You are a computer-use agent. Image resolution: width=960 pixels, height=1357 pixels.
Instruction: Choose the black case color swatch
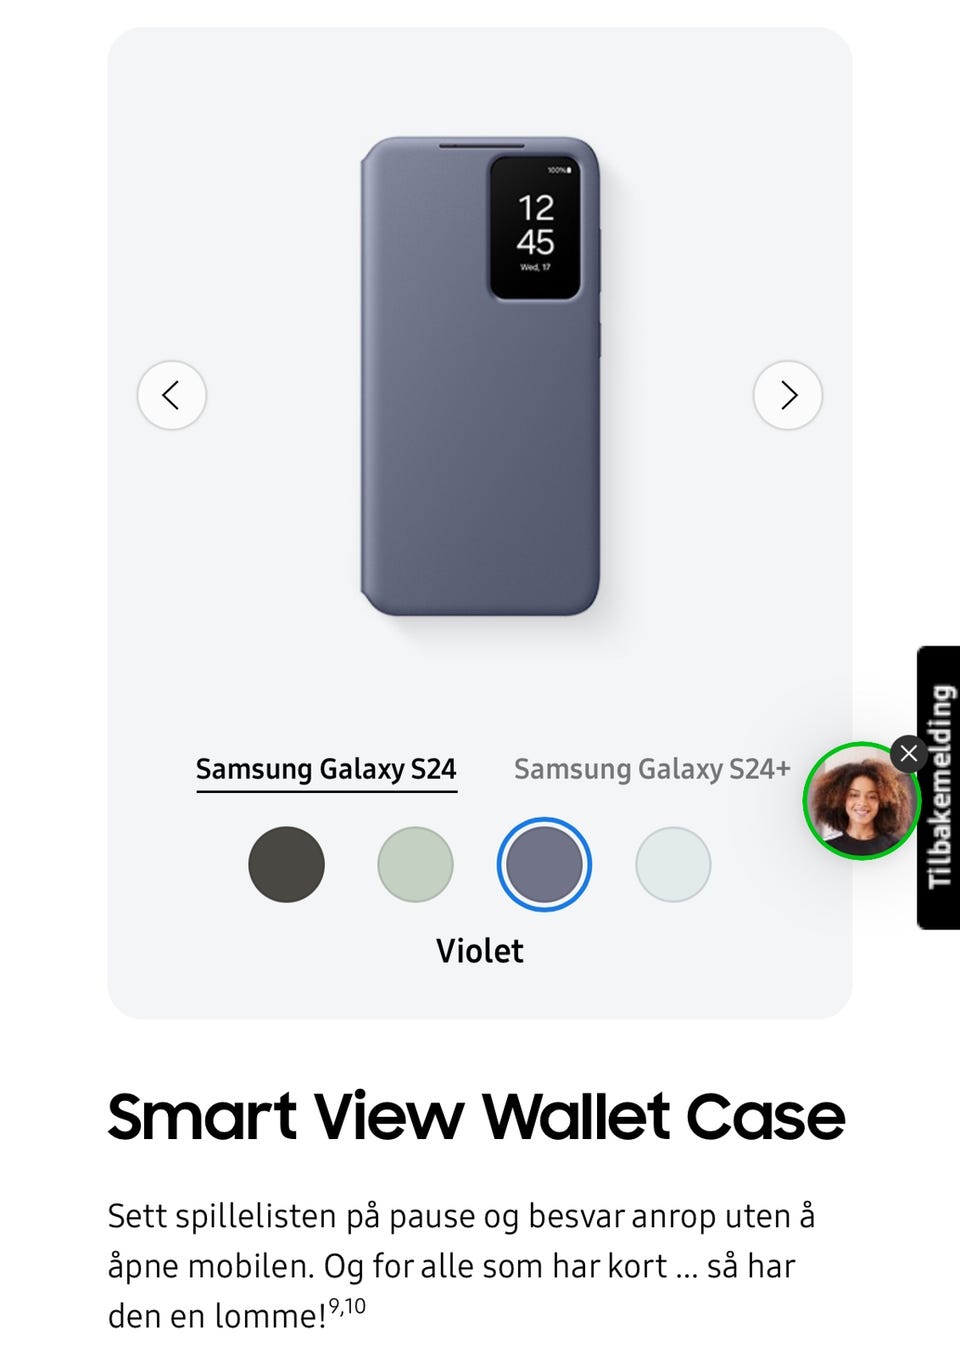coord(286,864)
